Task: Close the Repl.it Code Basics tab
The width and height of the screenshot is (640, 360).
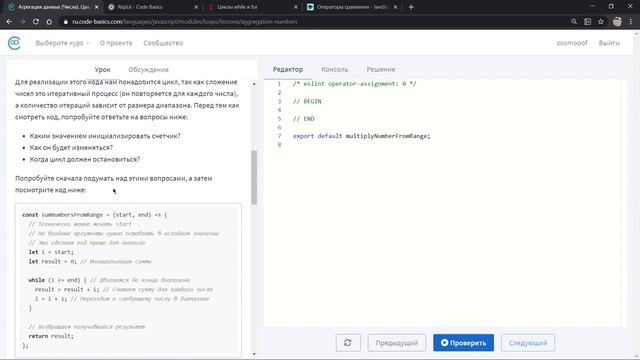Action: [196, 7]
